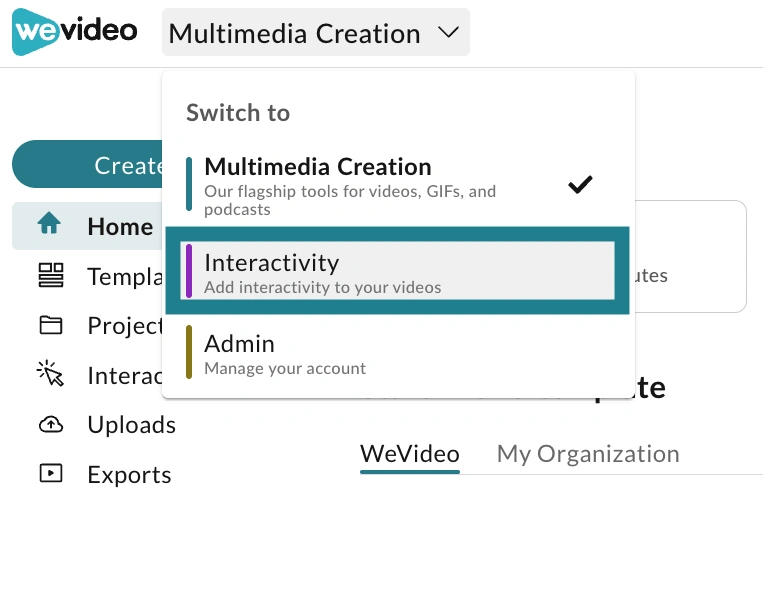Switch to Interactivity
Screen dimensions: 763x598
(x=398, y=271)
